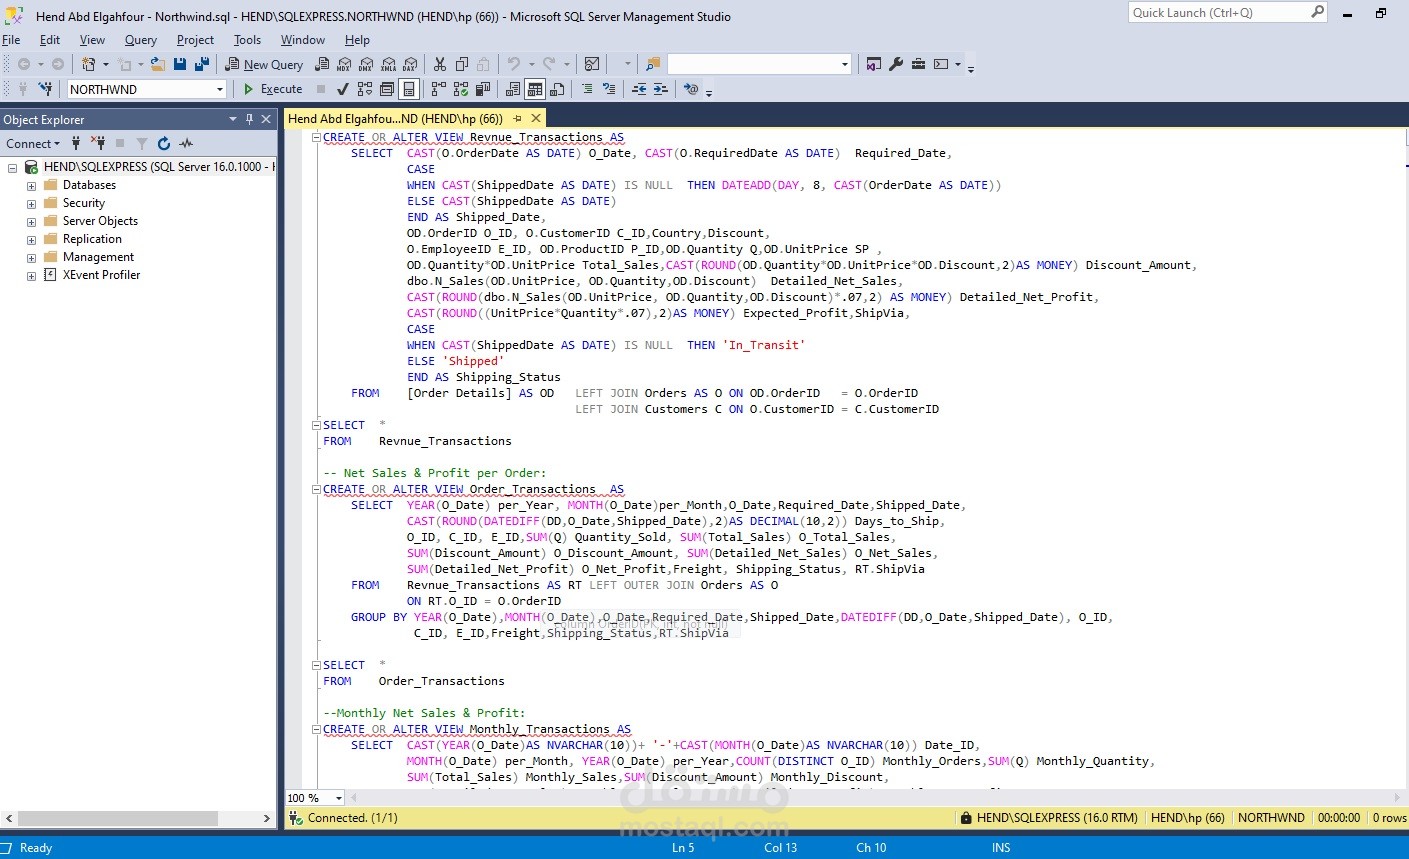Open the Toolbox briefcase icon
The width and height of the screenshot is (1409, 859).
918,64
